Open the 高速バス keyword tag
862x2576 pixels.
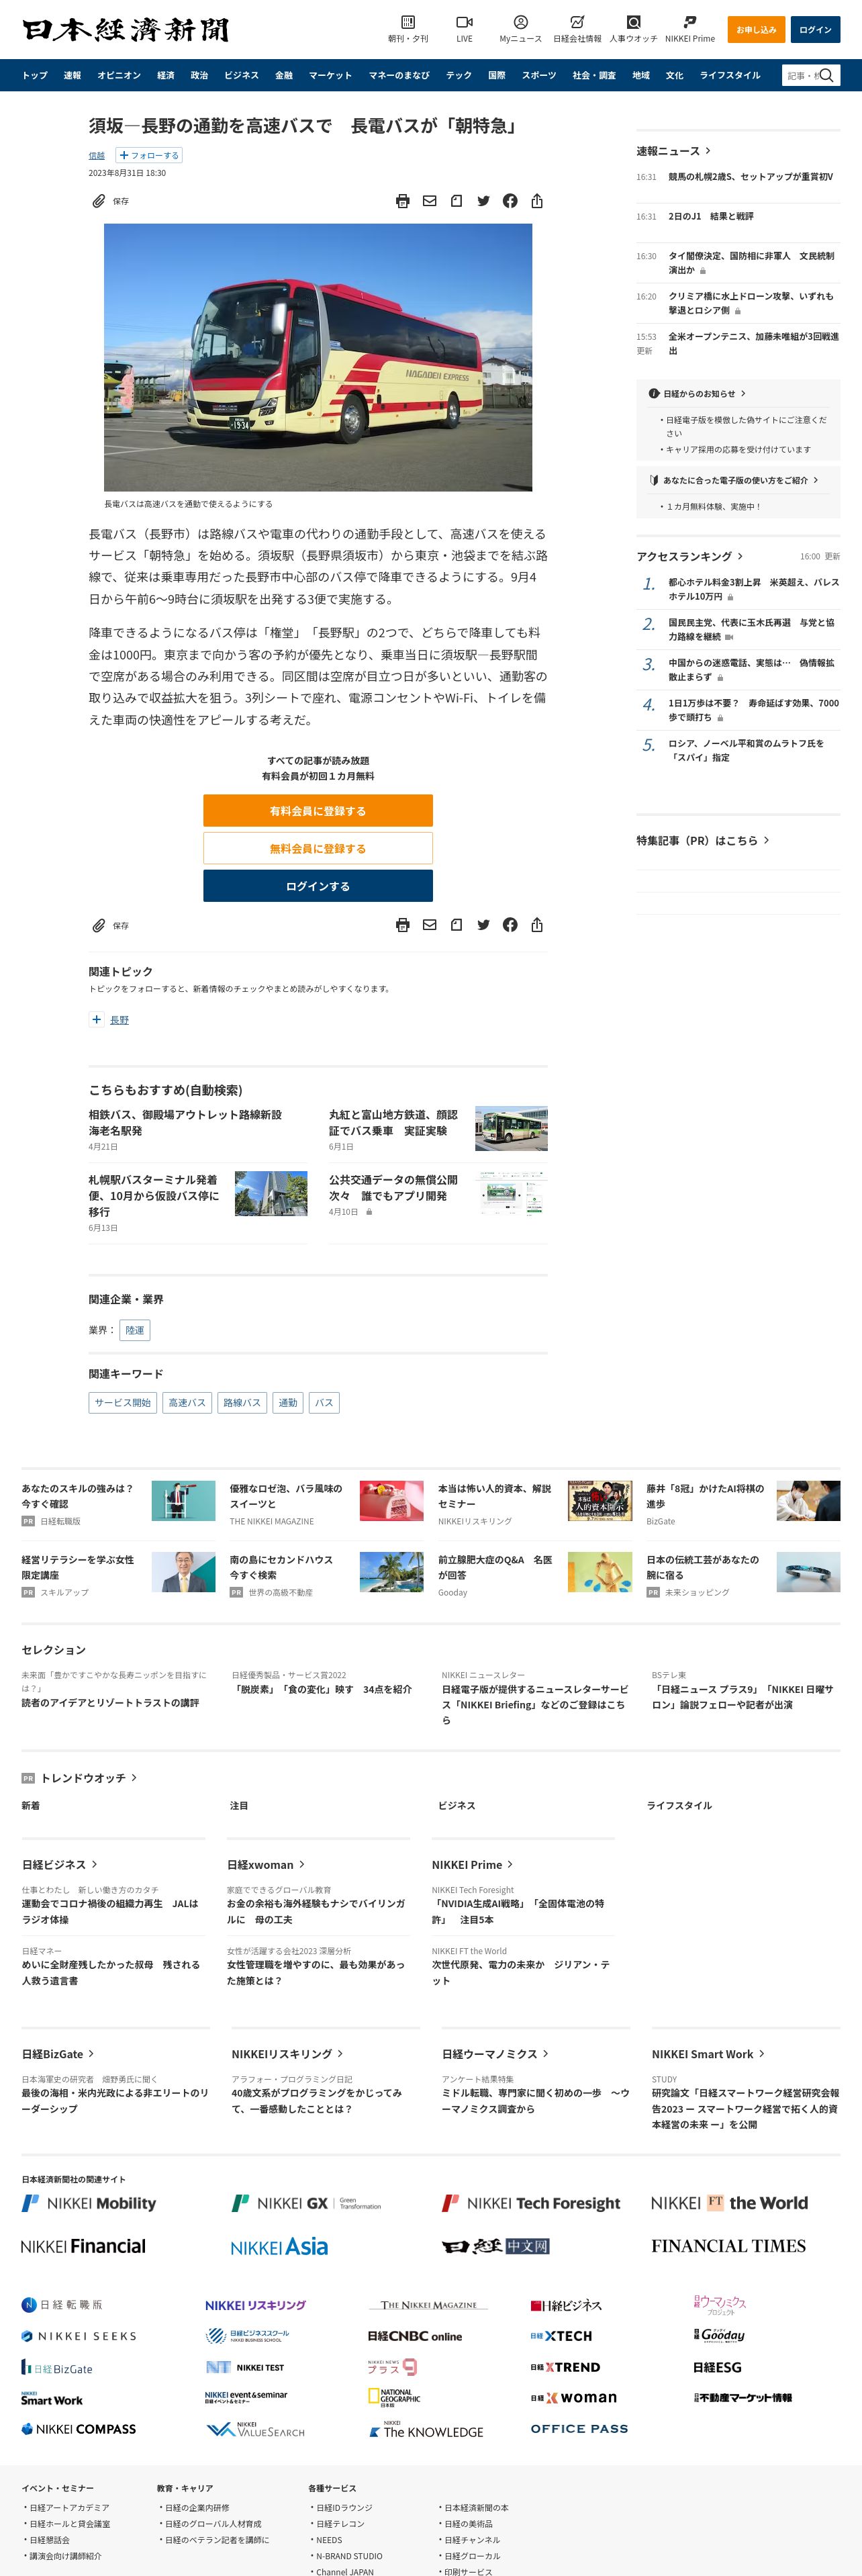click(187, 1402)
